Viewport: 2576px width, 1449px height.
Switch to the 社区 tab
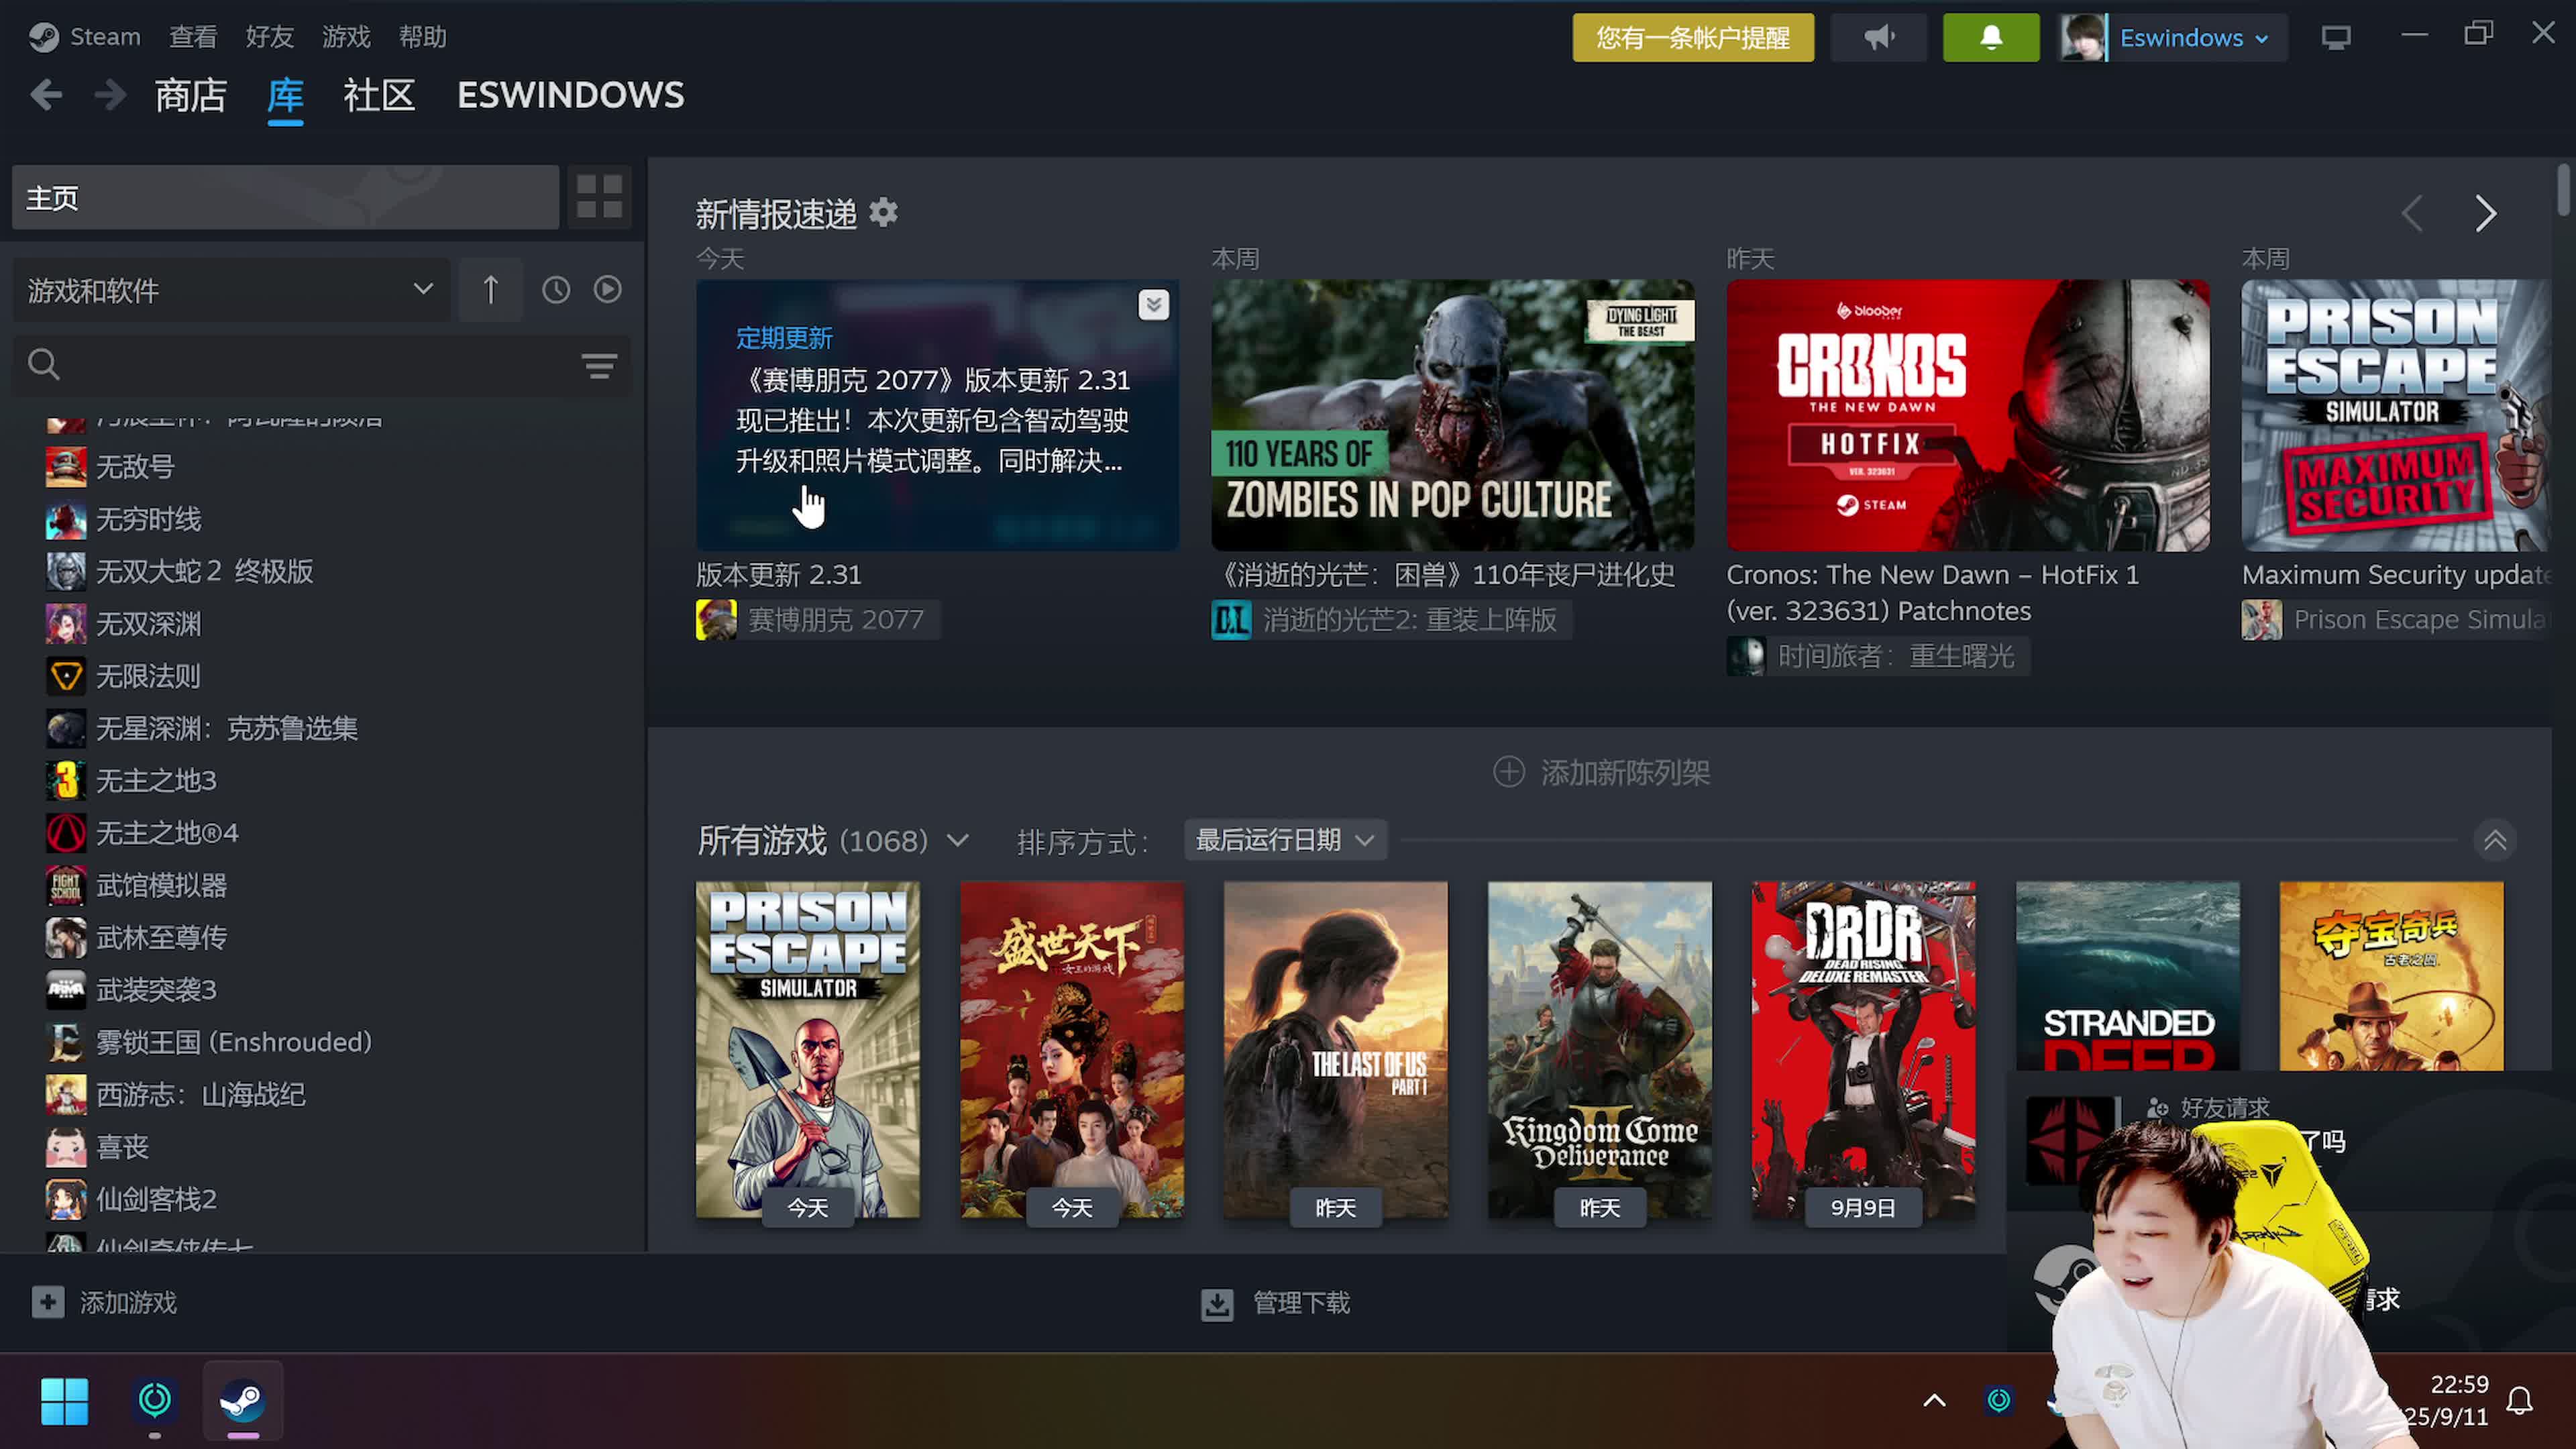[379, 95]
